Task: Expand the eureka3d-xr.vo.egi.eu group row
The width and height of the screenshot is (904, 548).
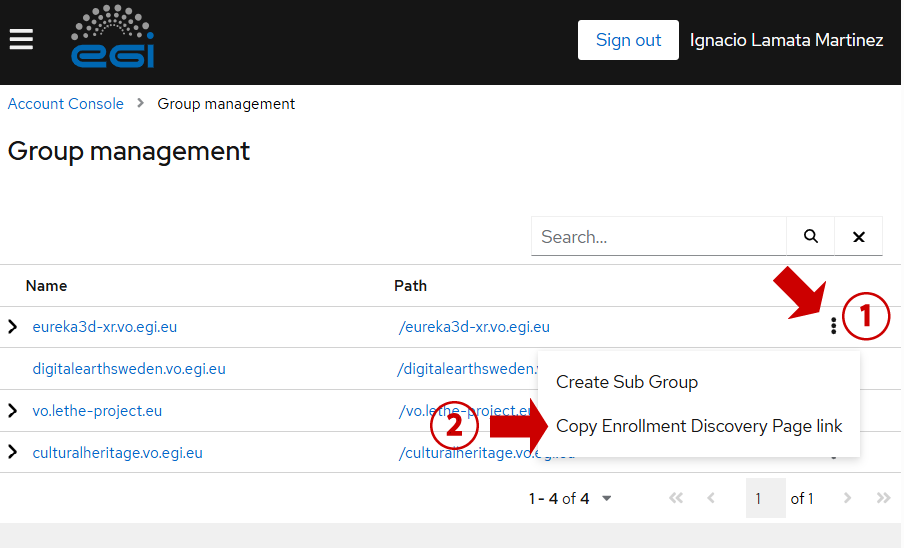Action: [13, 327]
